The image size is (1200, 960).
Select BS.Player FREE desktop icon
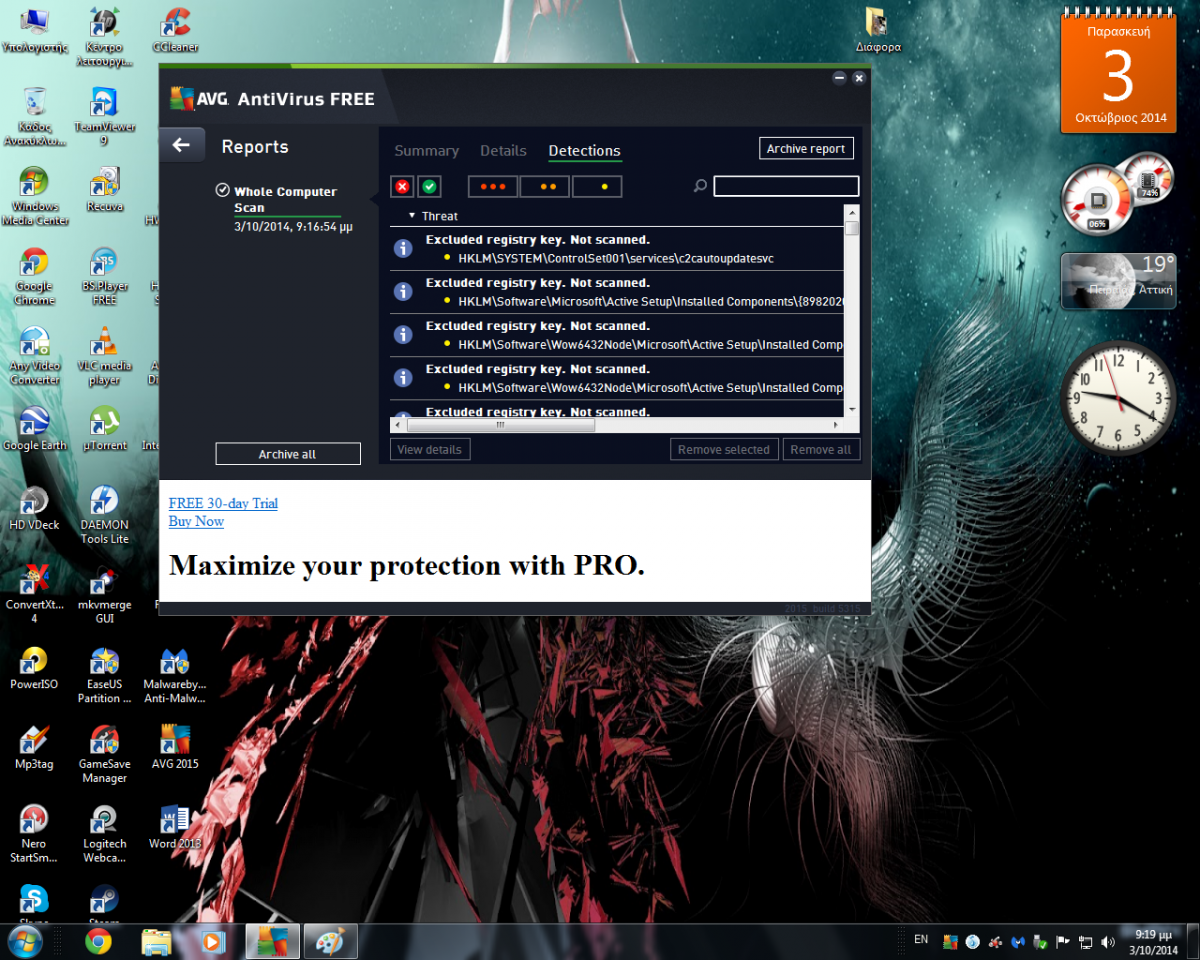click(x=104, y=276)
